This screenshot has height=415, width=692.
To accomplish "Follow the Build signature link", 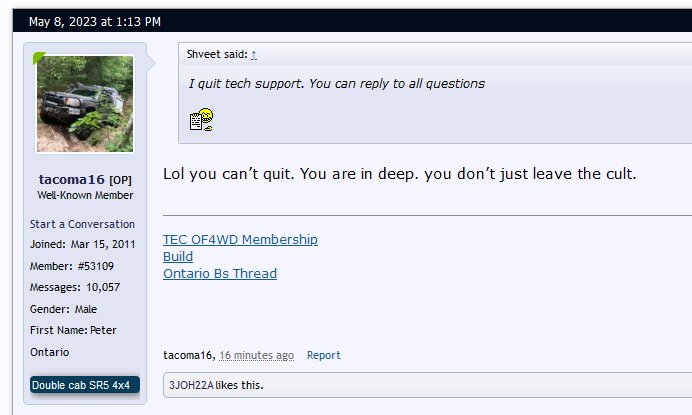I will [x=178, y=257].
